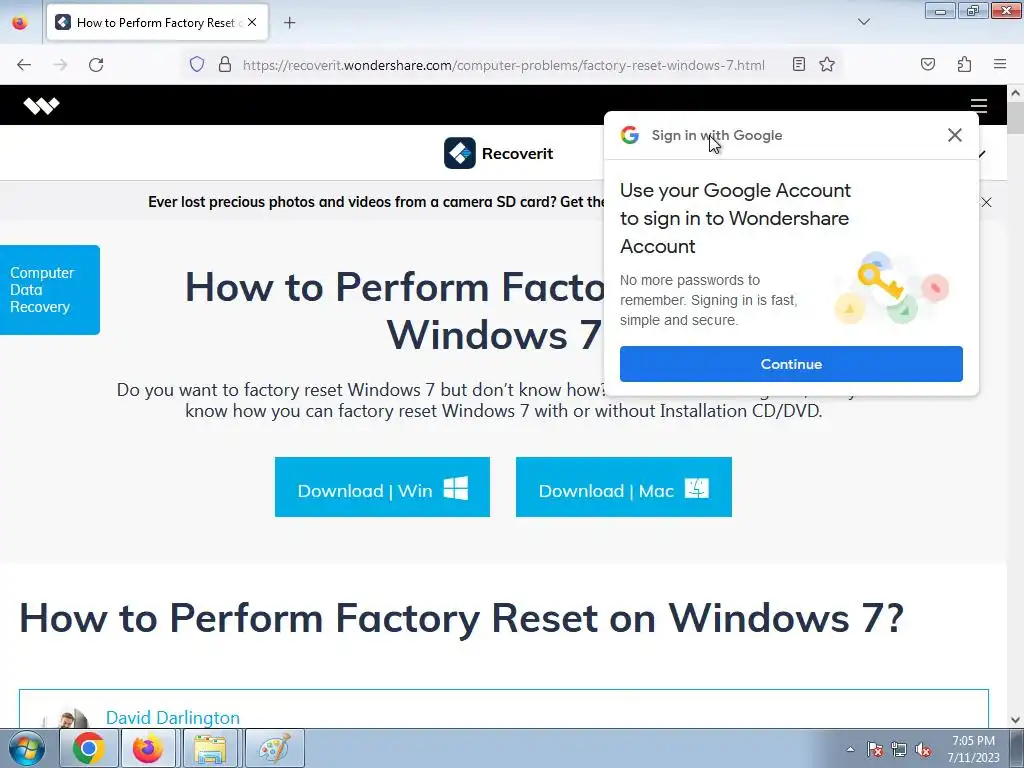Open the Computer Data Recovery side tab
Viewport: 1024px width, 768px height.
[50, 290]
